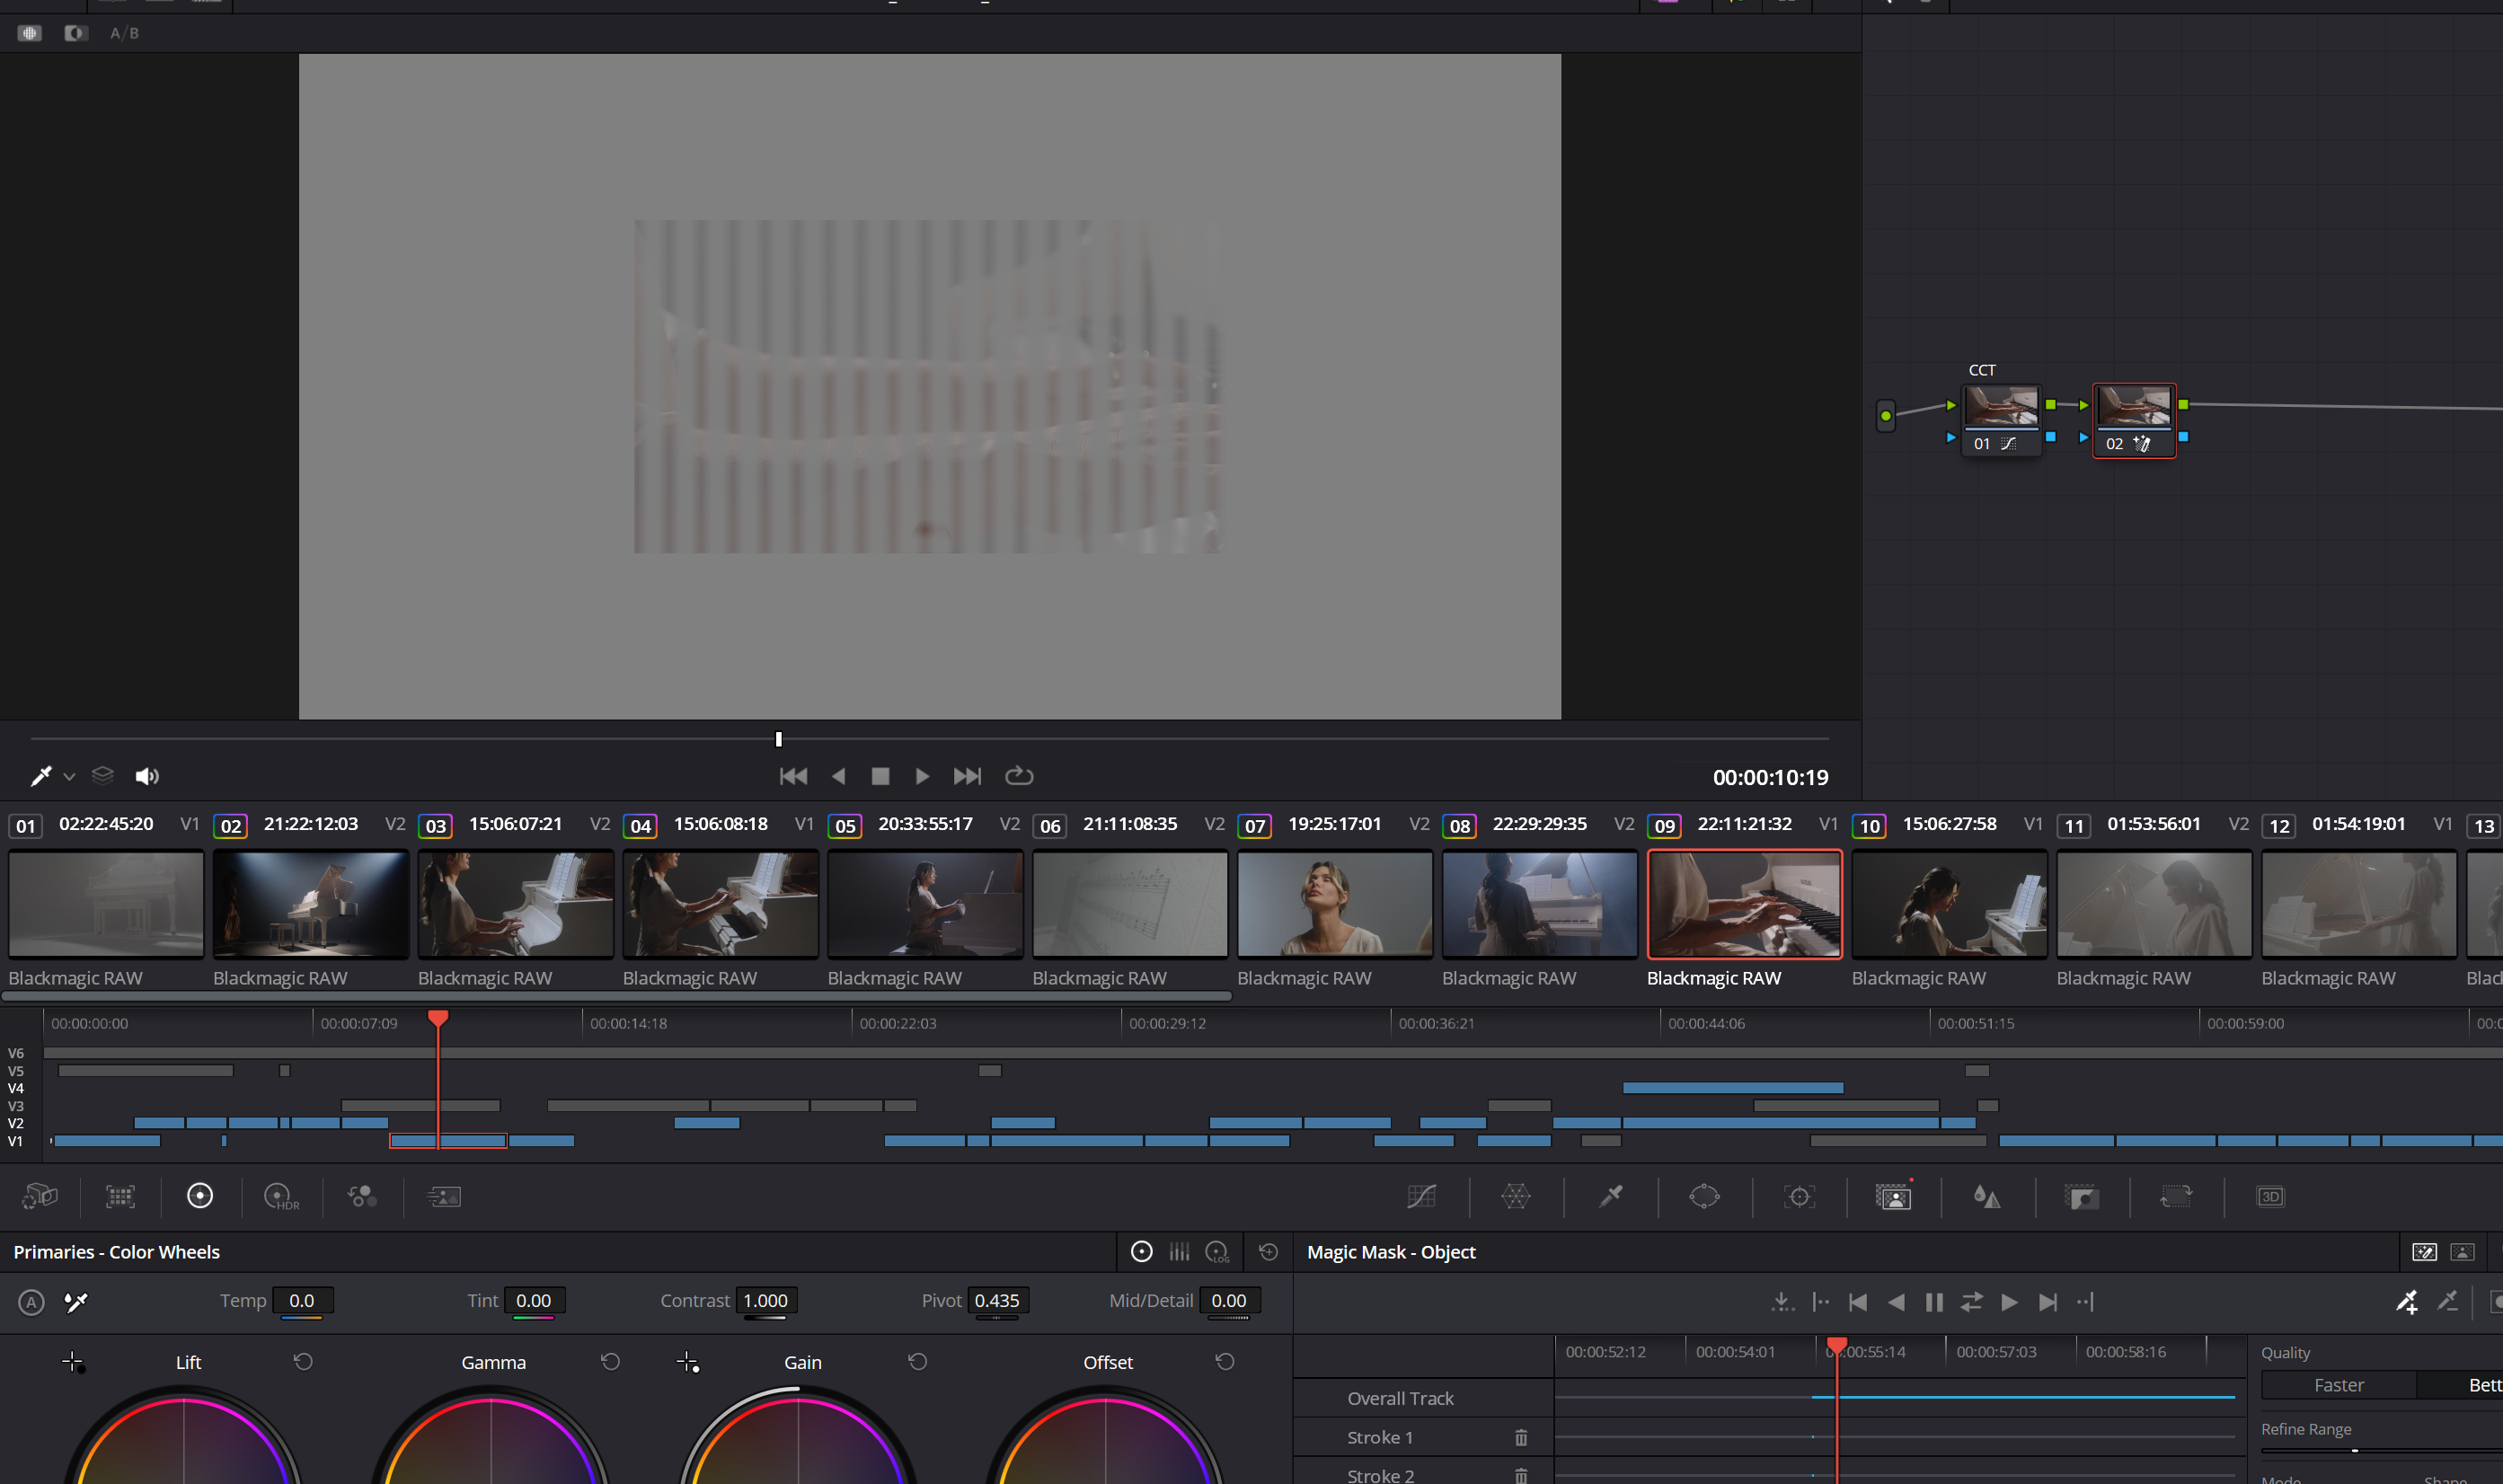
Task: Open the 3D stereoscopic palette
Action: click(x=2271, y=1196)
